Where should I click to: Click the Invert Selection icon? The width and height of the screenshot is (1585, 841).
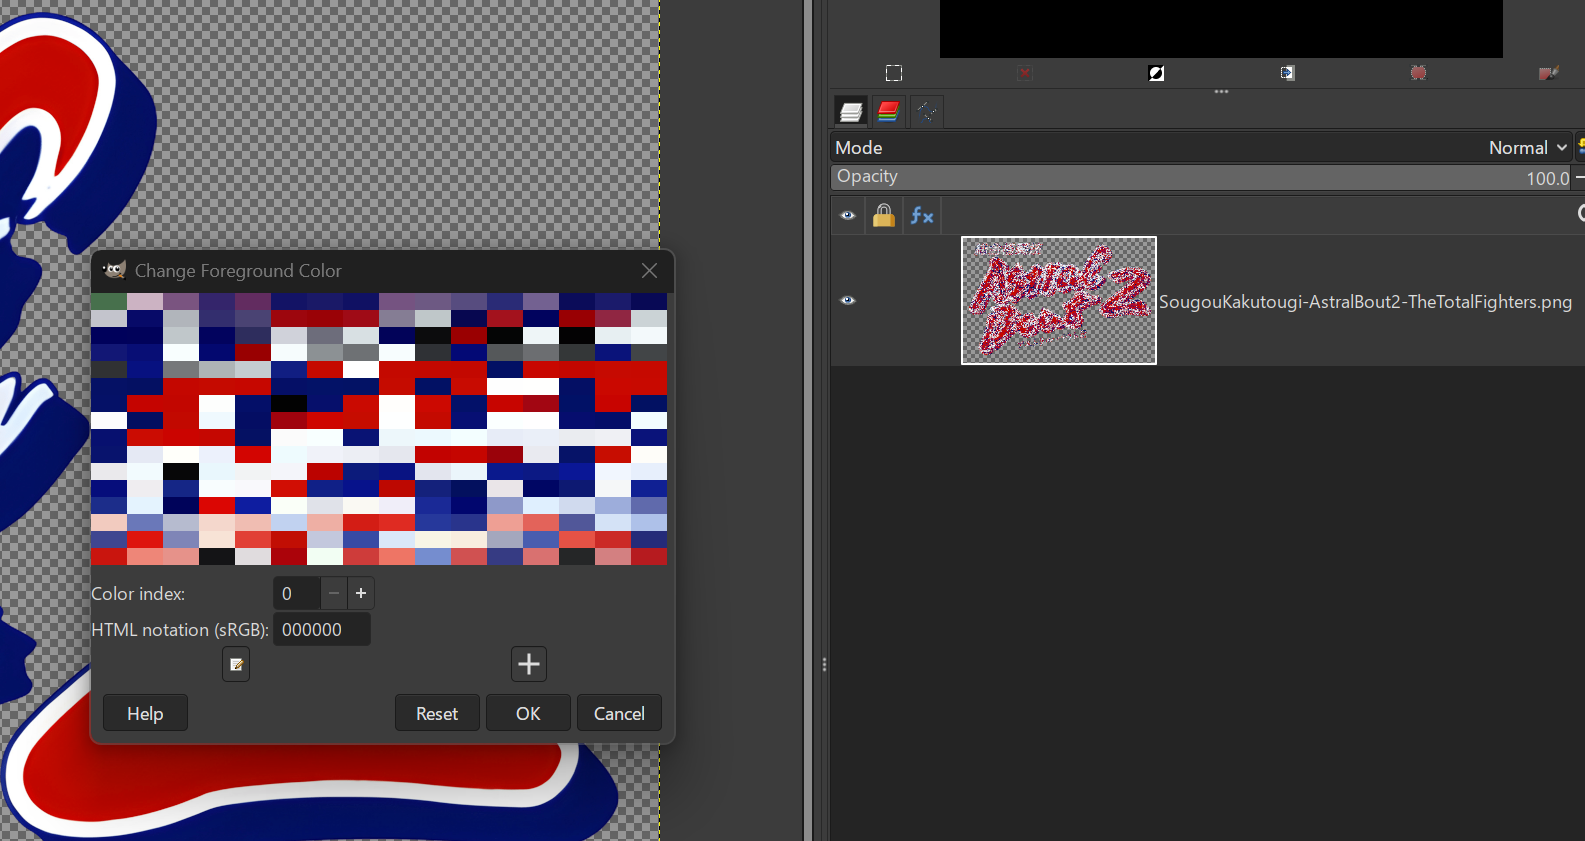1156,73
